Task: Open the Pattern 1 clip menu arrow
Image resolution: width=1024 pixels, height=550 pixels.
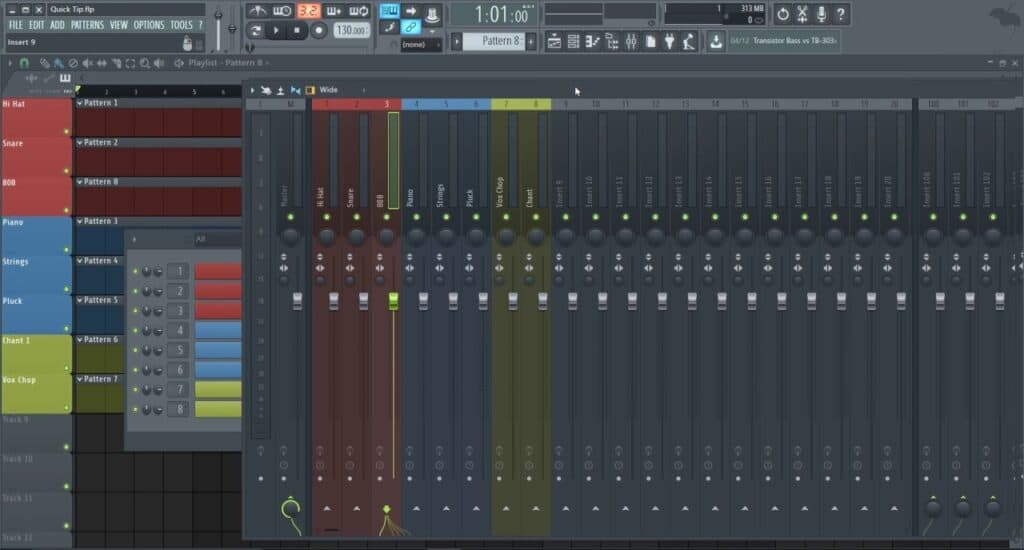Action: (x=80, y=103)
